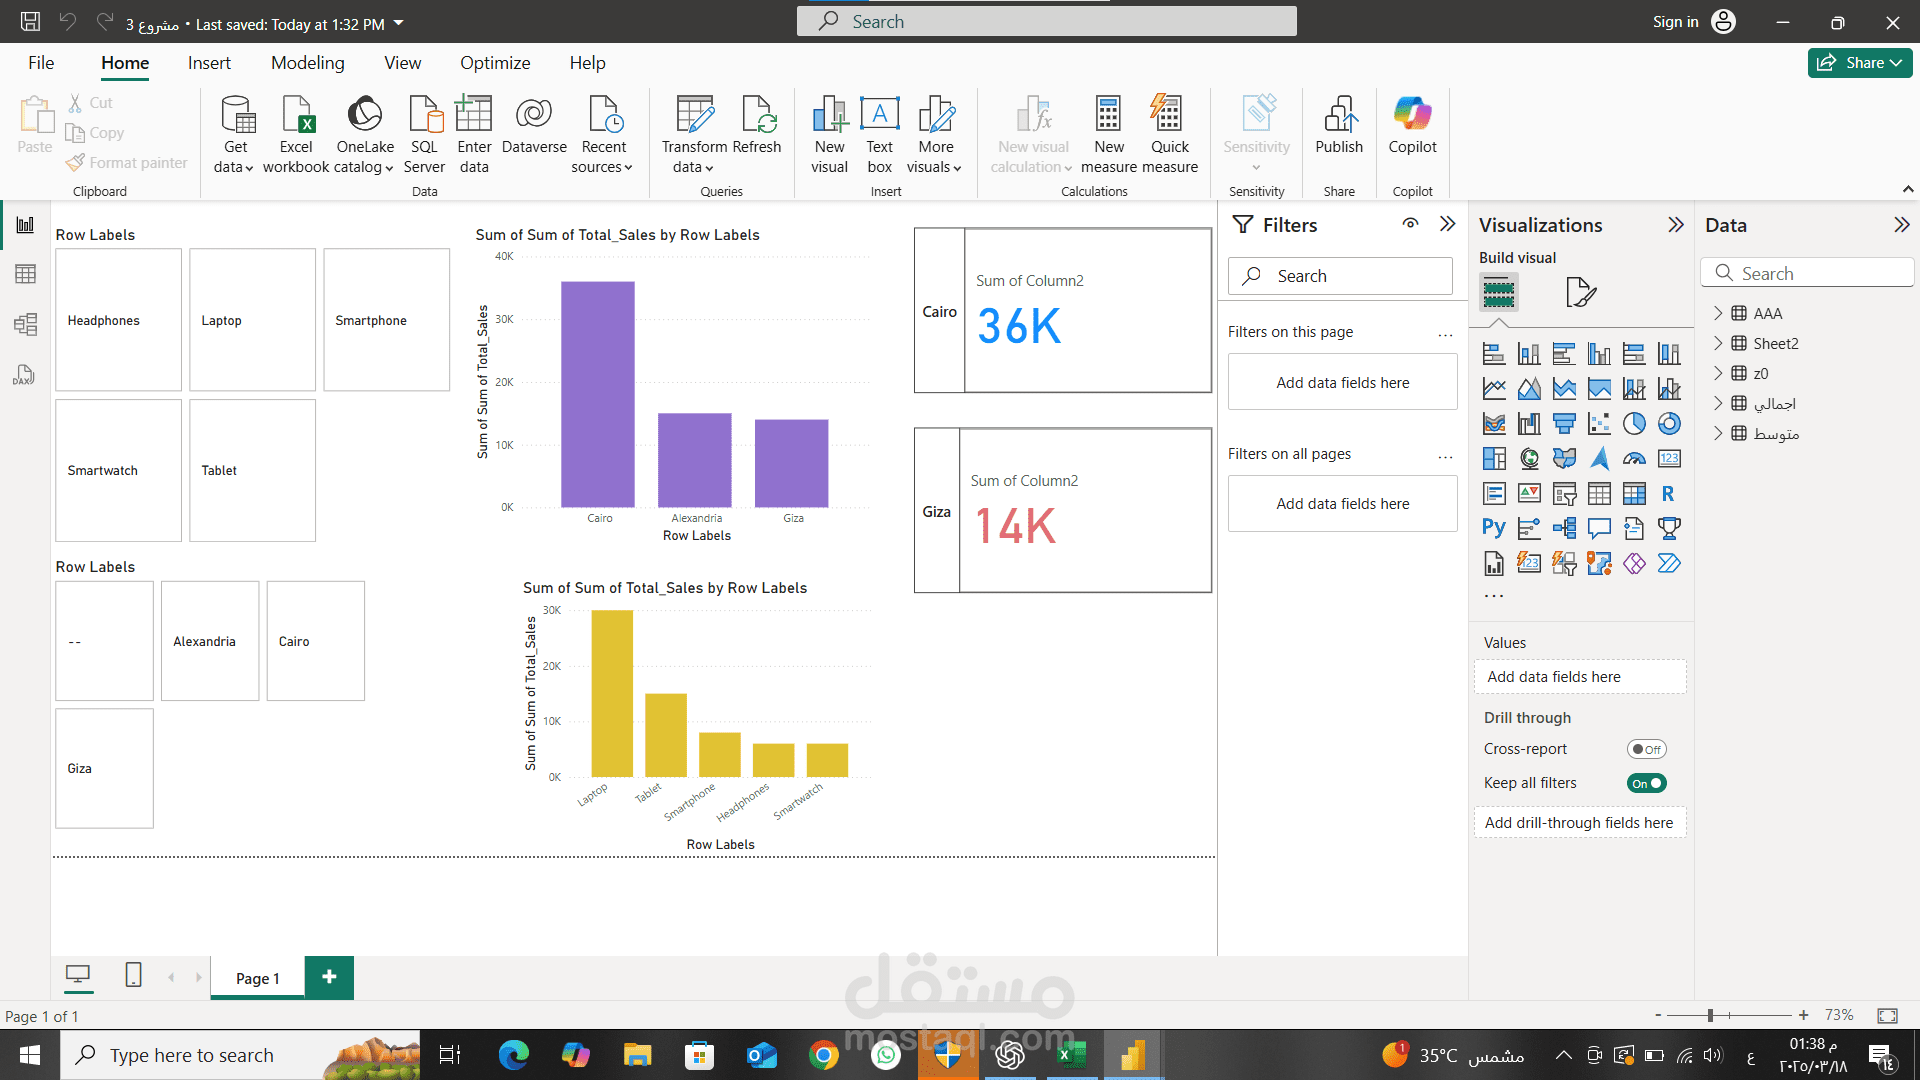Image resolution: width=1920 pixels, height=1080 pixels.
Task: Open Format visual tab in Visualizations
Action: point(1580,292)
